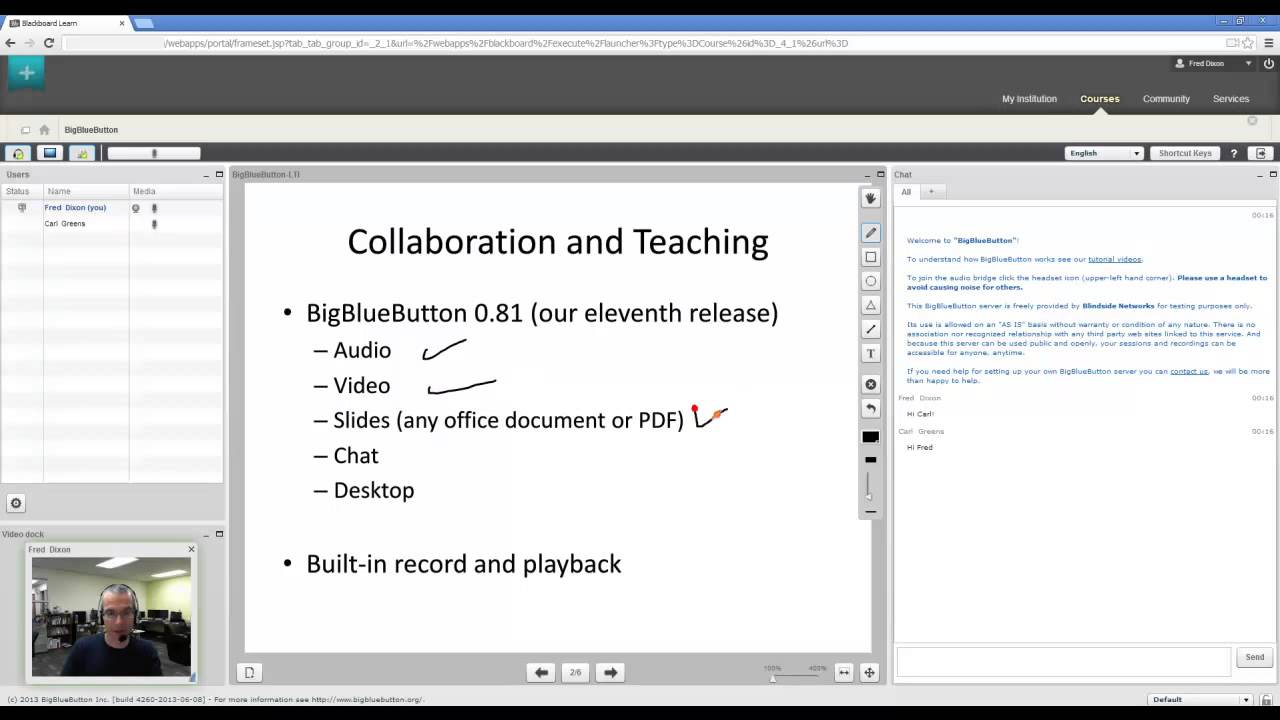1280x720 pixels.
Task: Minimize the Users panel
Action: click(x=207, y=174)
